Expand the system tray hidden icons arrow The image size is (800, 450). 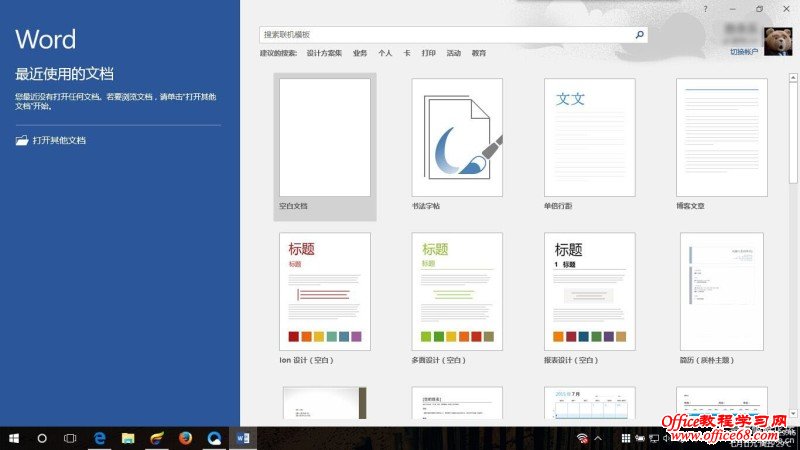point(598,438)
